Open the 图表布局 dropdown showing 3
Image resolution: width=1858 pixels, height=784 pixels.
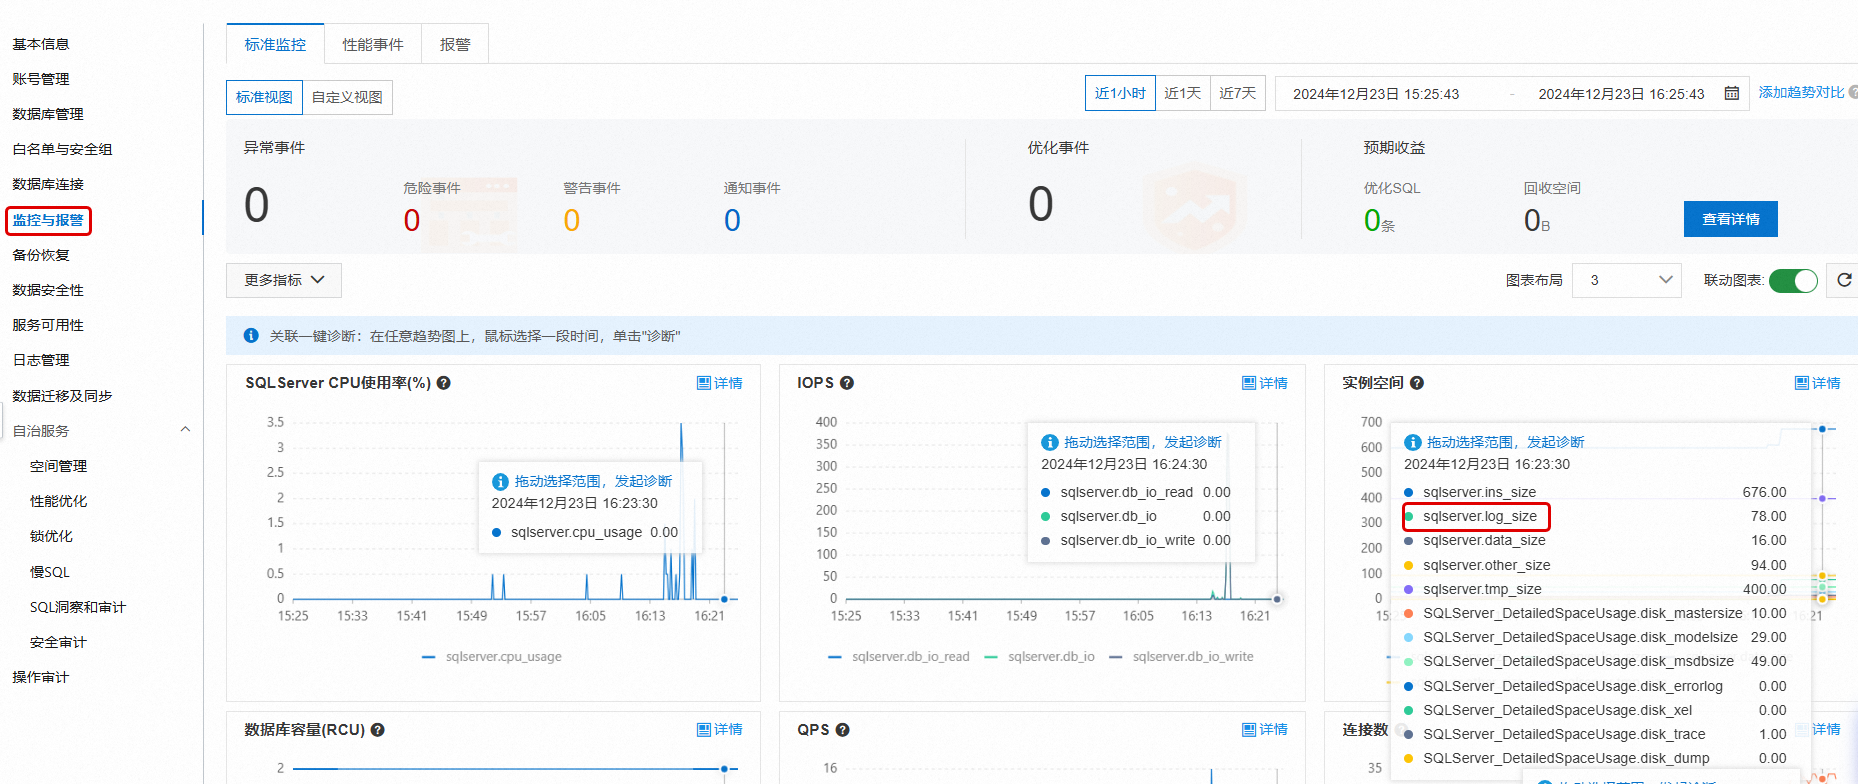point(1627,280)
